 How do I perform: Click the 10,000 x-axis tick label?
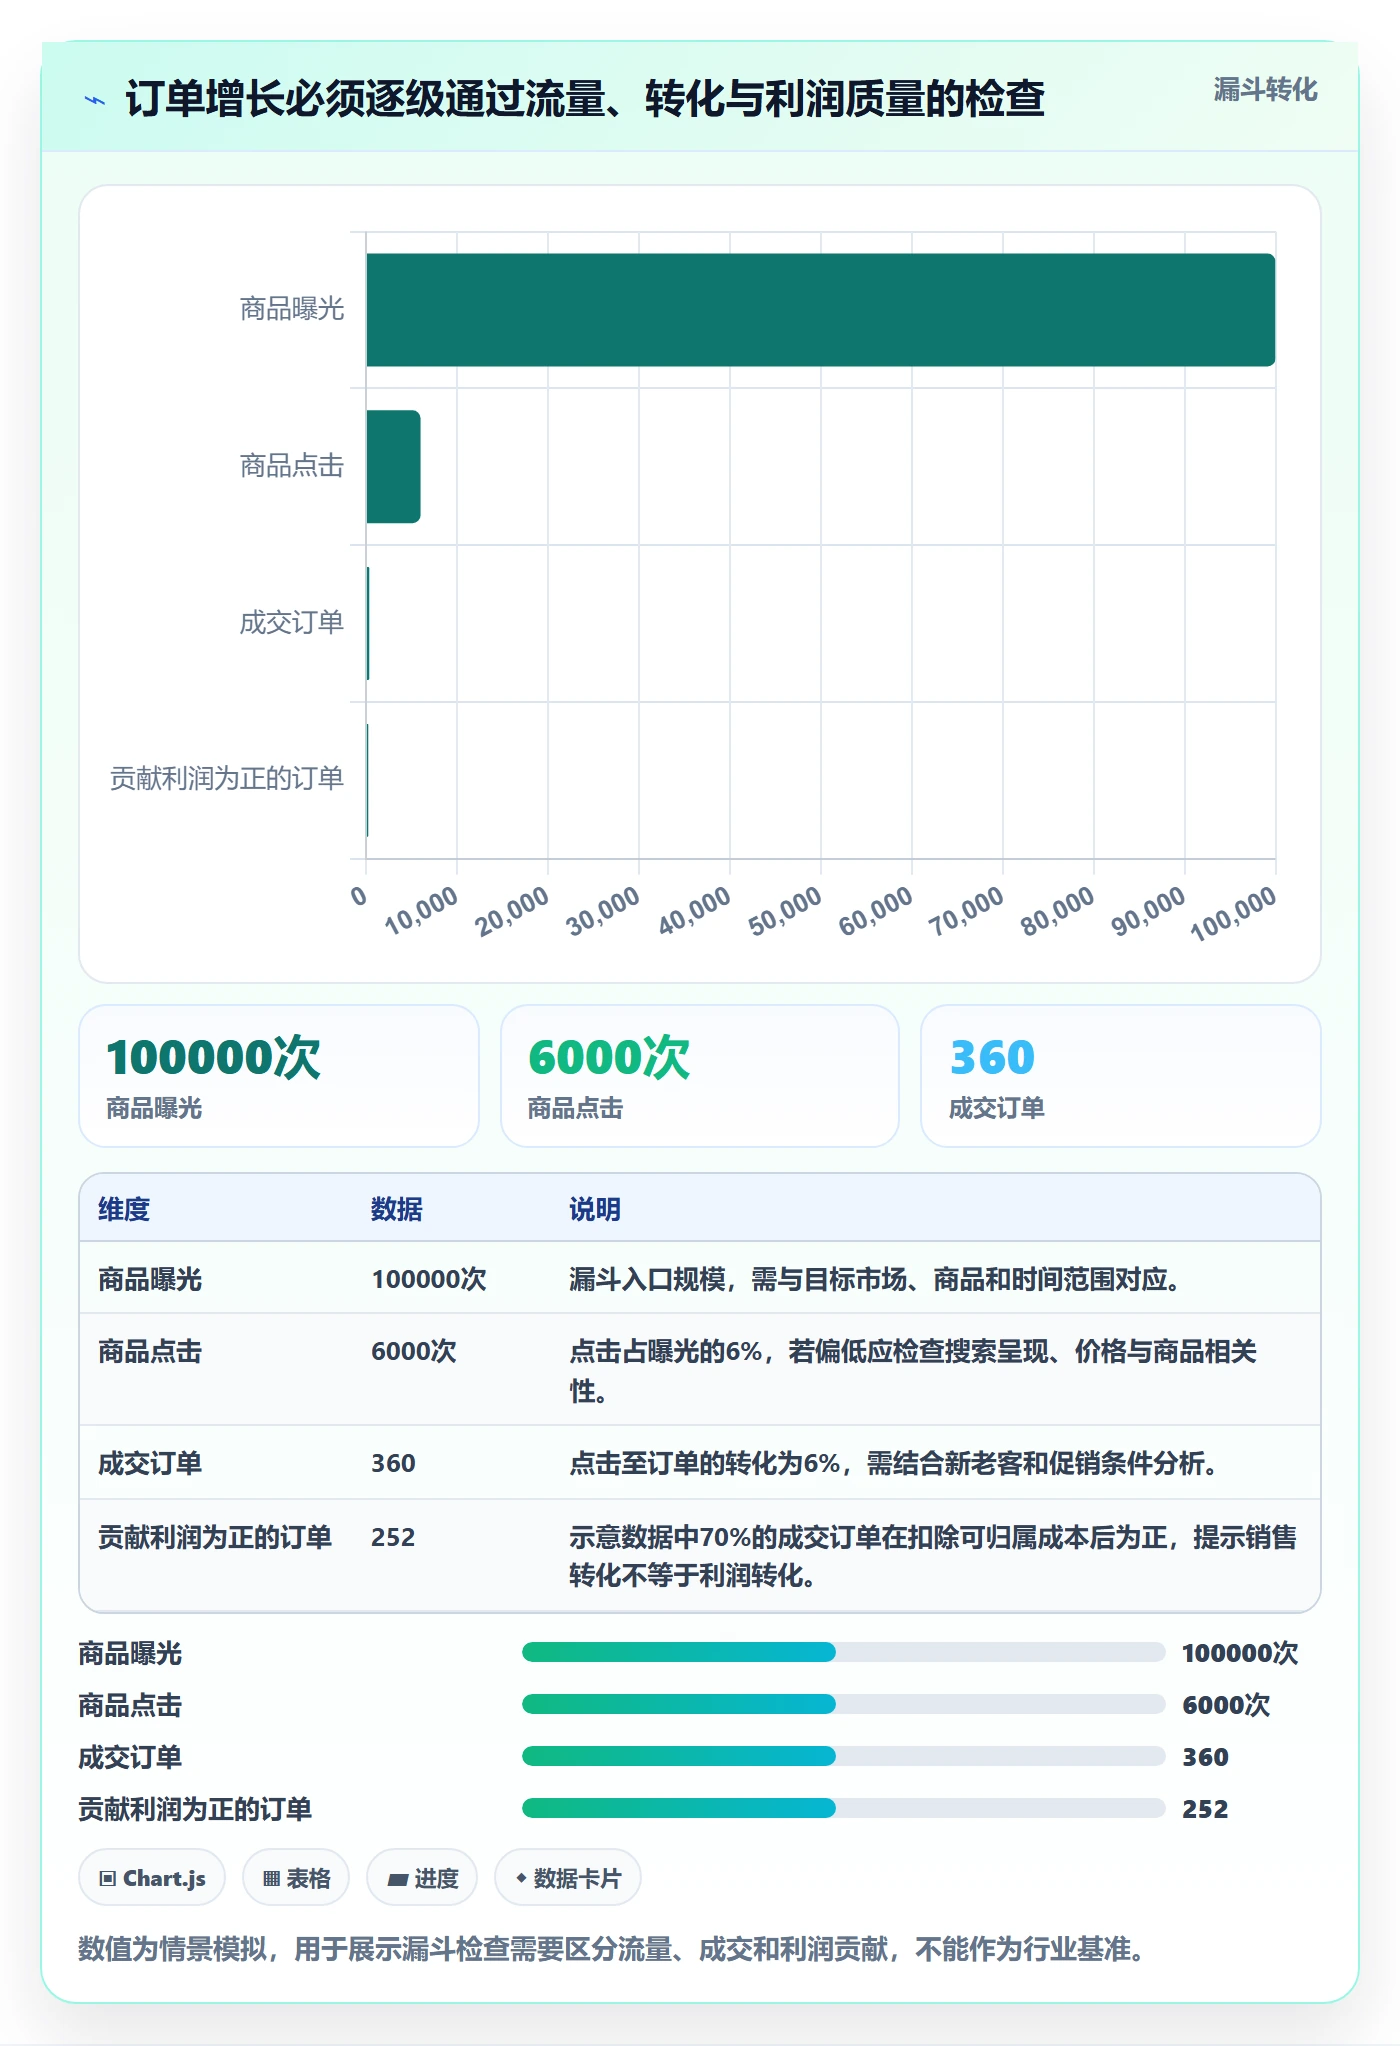click(422, 911)
